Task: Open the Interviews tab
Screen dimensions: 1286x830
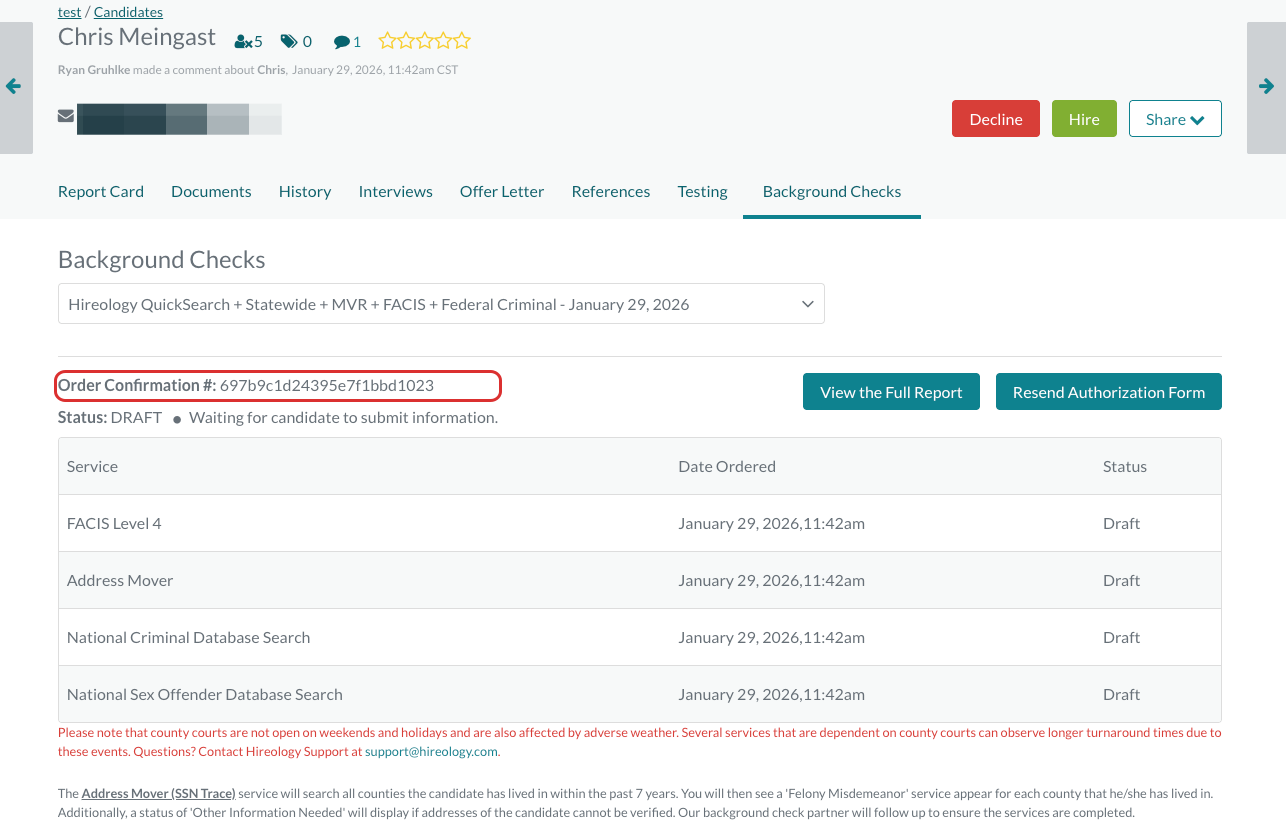Action: 396,191
